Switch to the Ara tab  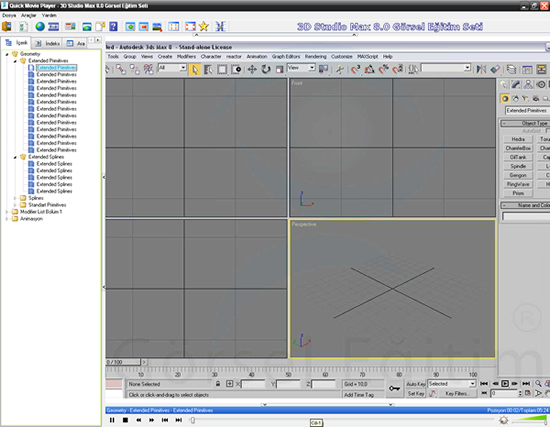click(76, 43)
